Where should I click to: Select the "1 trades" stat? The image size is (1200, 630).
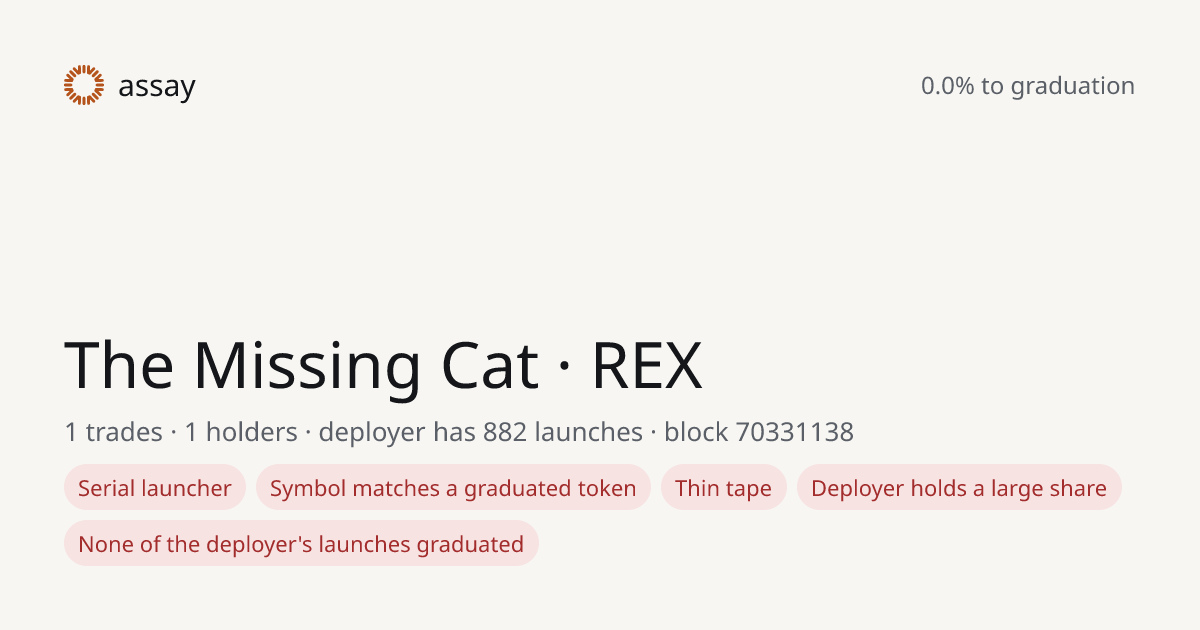113,432
